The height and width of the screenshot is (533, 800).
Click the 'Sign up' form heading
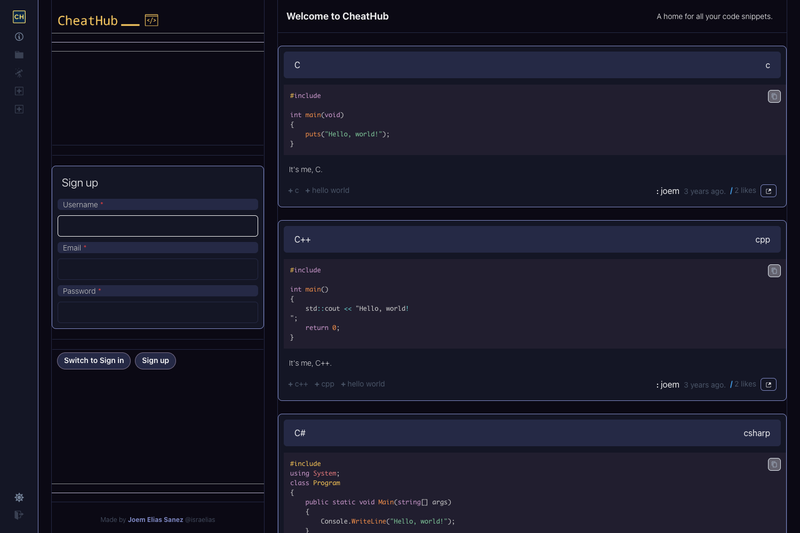pos(80,183)
